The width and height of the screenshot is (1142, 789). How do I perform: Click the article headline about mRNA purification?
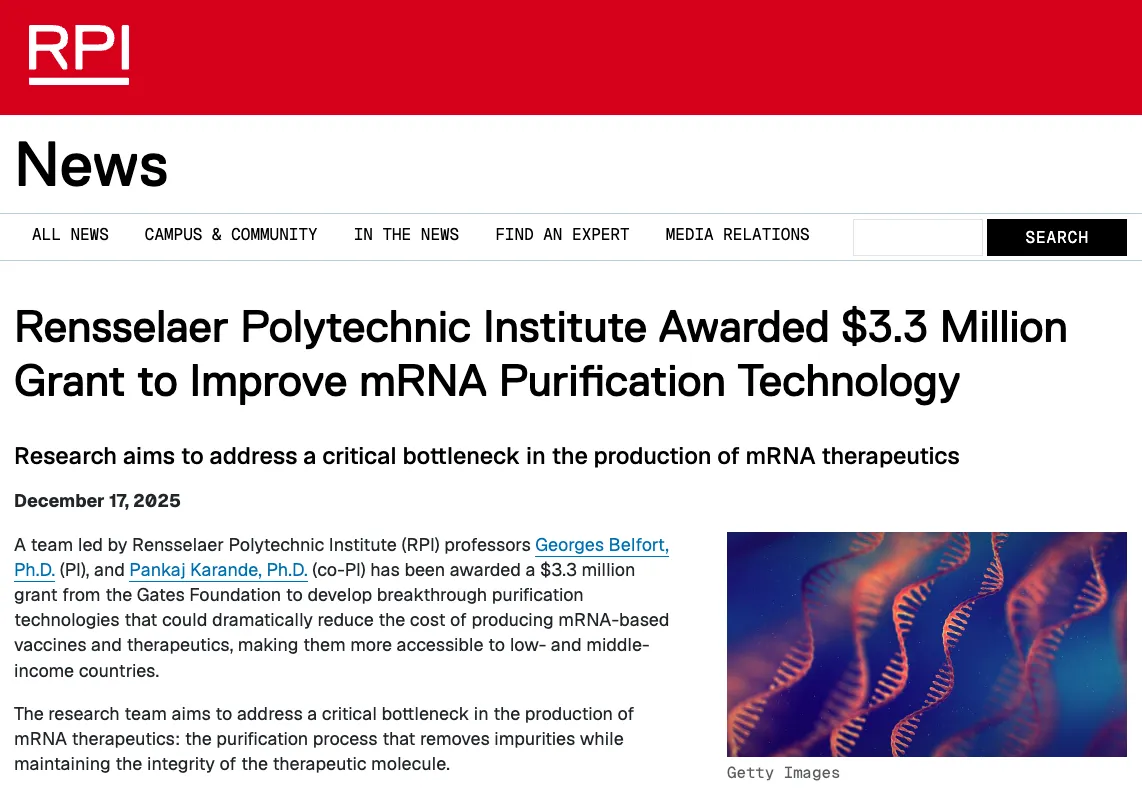pyautogui.click(x=540, y=354)
